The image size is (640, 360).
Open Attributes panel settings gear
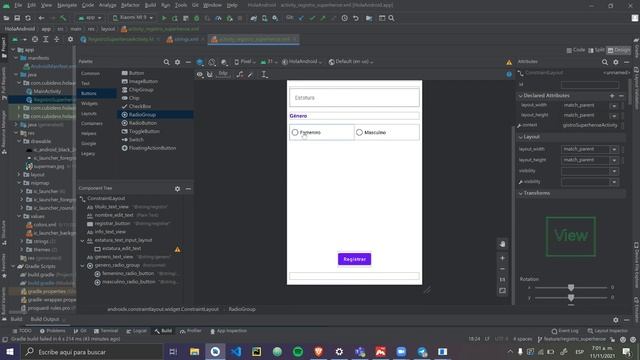click(616, 62)
